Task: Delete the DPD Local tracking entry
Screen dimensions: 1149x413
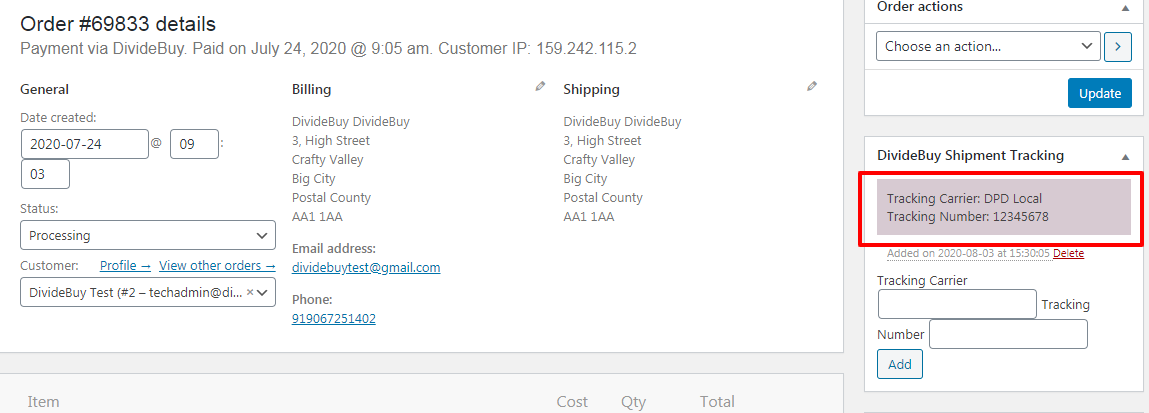Action: [1068, 254]
